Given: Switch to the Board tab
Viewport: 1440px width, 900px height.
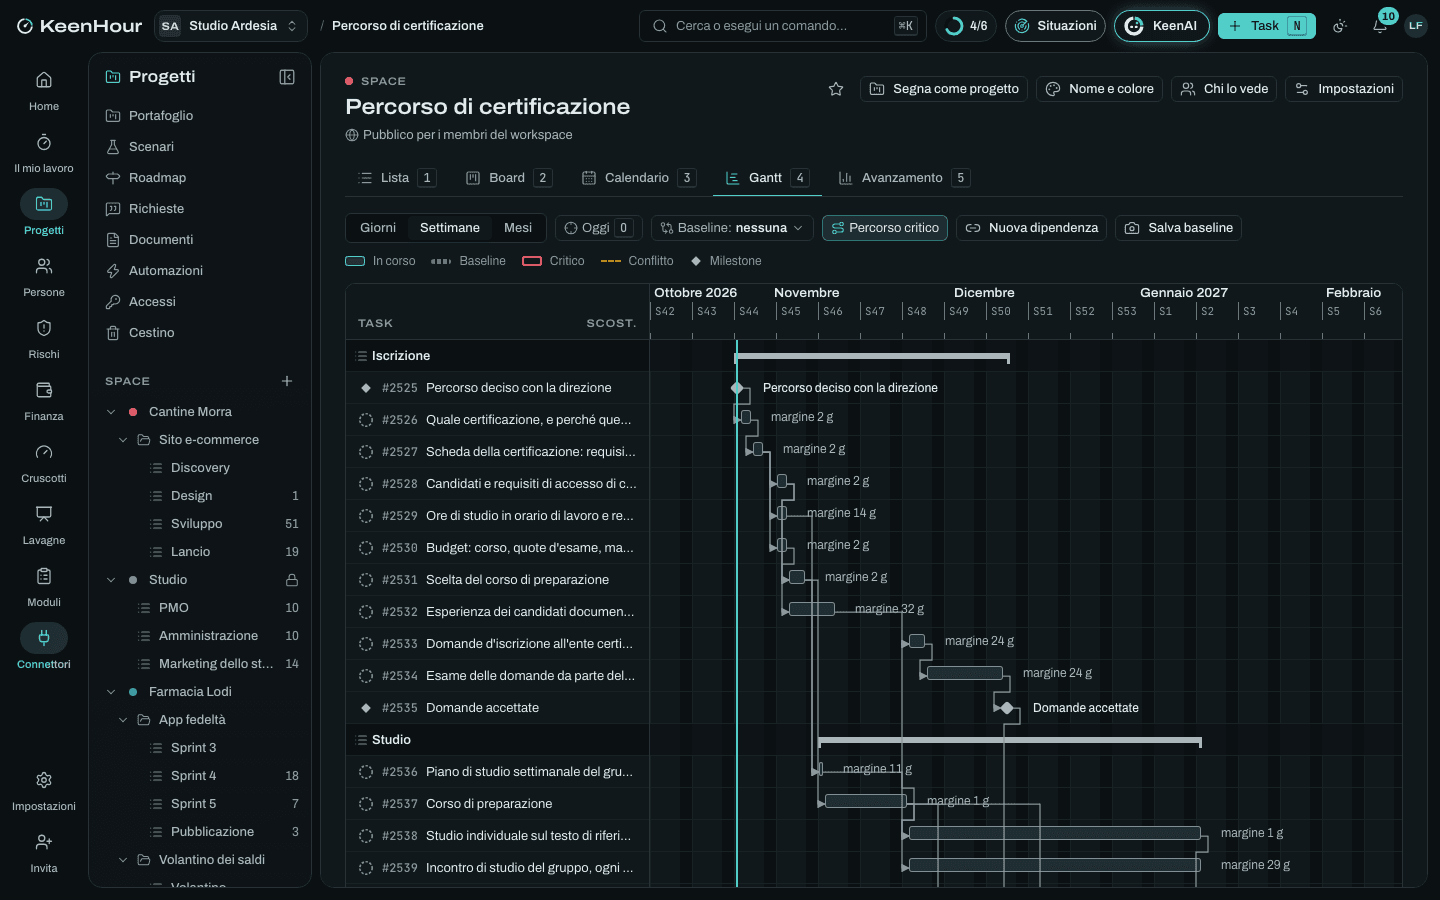Looking at the screenshot, I should coord(509,178).
